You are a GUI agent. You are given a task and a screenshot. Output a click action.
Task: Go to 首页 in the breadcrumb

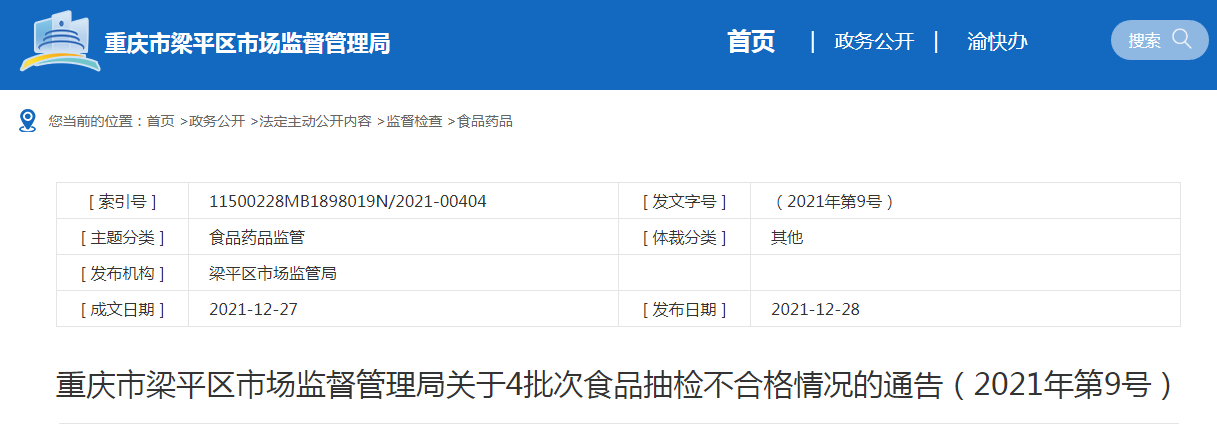160,121
